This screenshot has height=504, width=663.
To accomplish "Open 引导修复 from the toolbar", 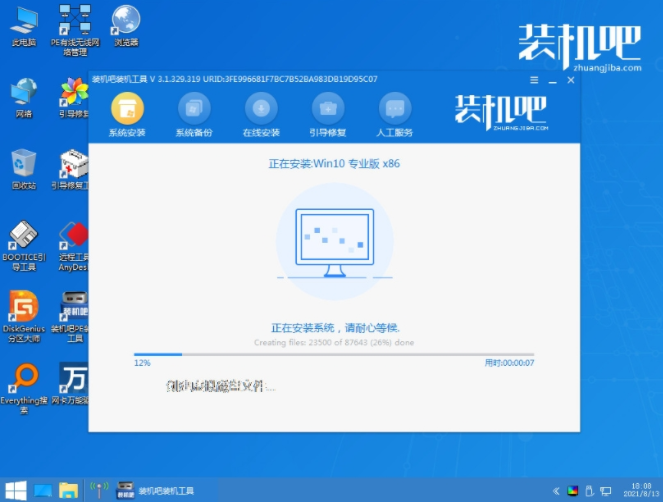I will (x=328, y=109).
